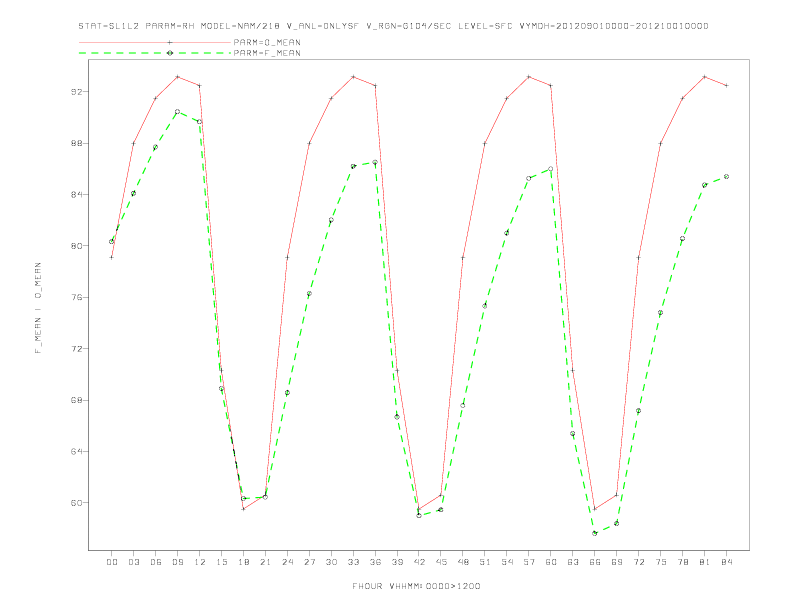Click the 66 forecast hour x-axis label
792x612 pixels.
pyautogui.click(x=595, y=562)
